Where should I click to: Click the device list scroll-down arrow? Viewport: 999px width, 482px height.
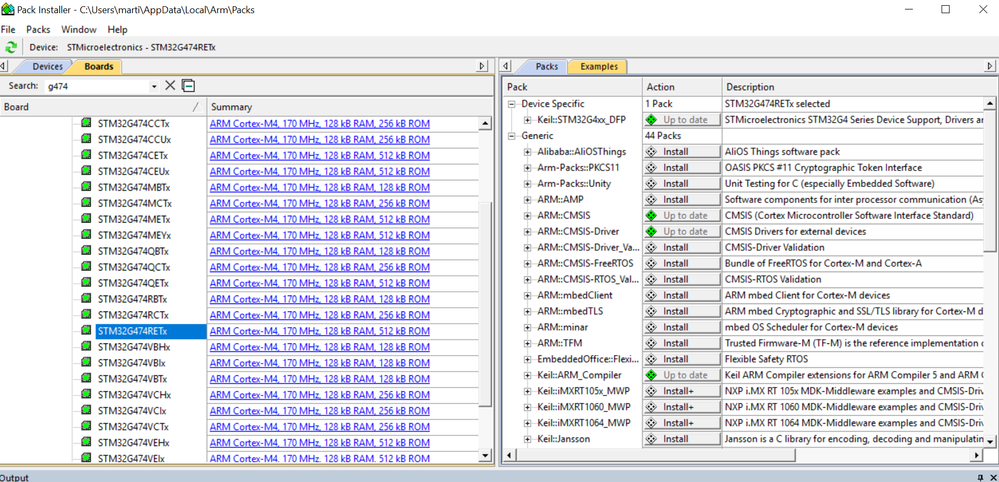pyautogui.click(x=485, y=455)
